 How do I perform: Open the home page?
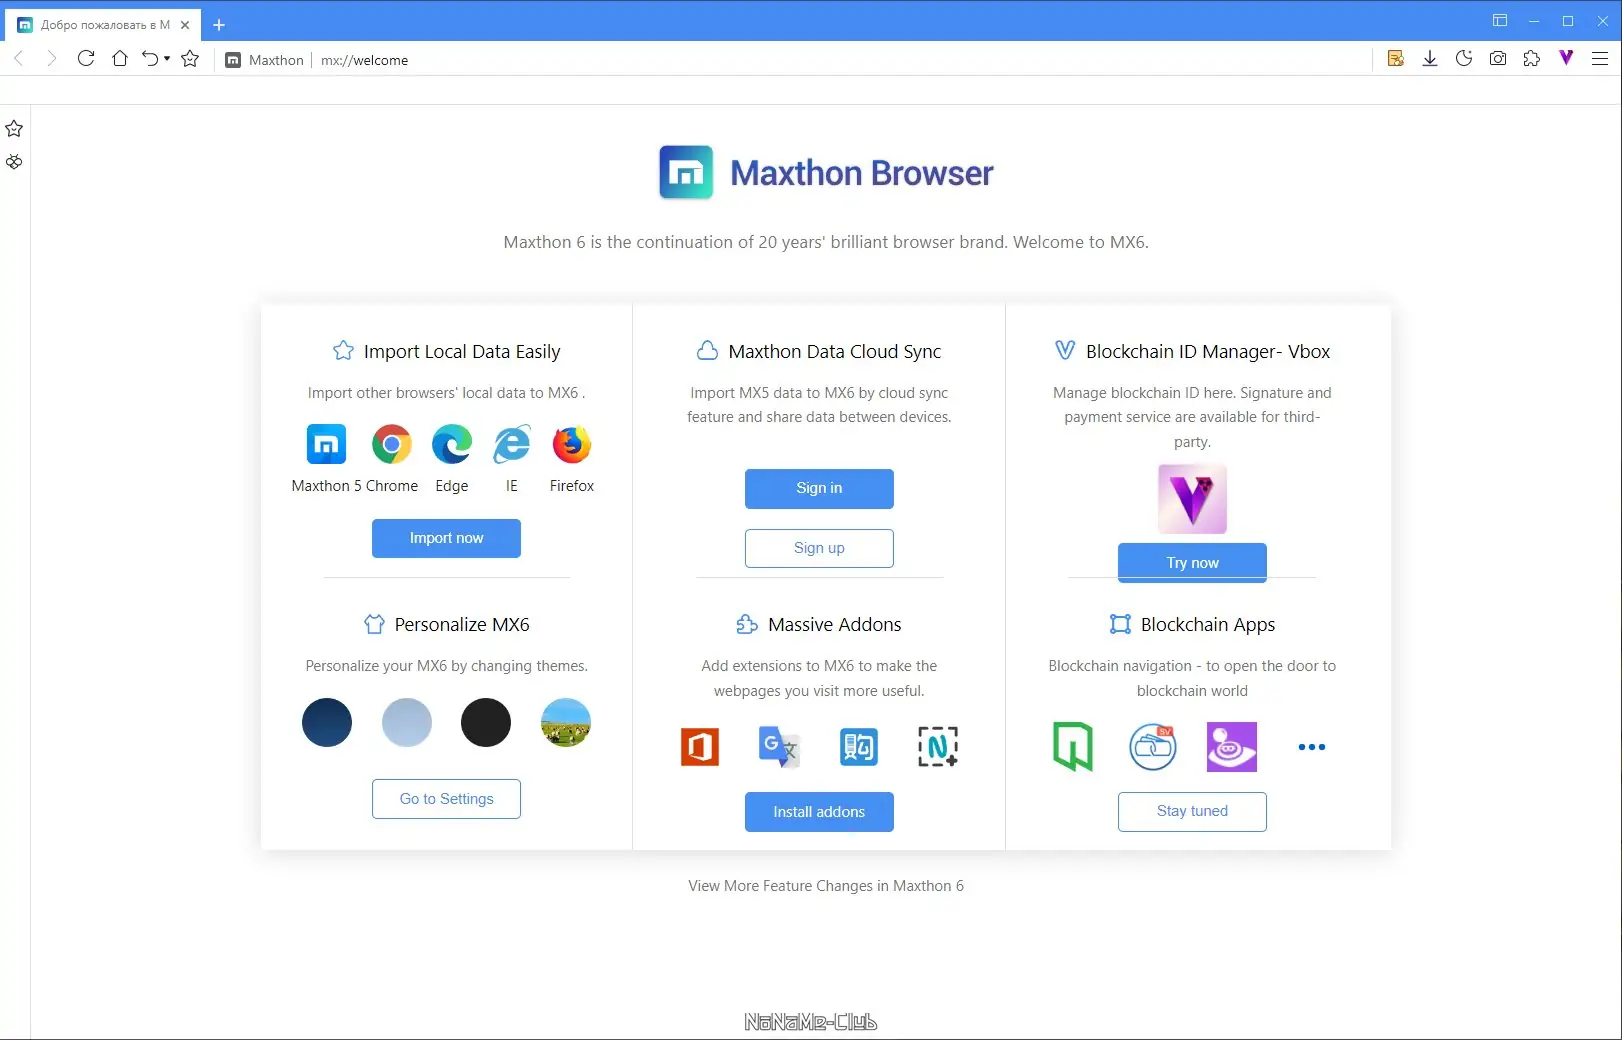click(120, 59)
